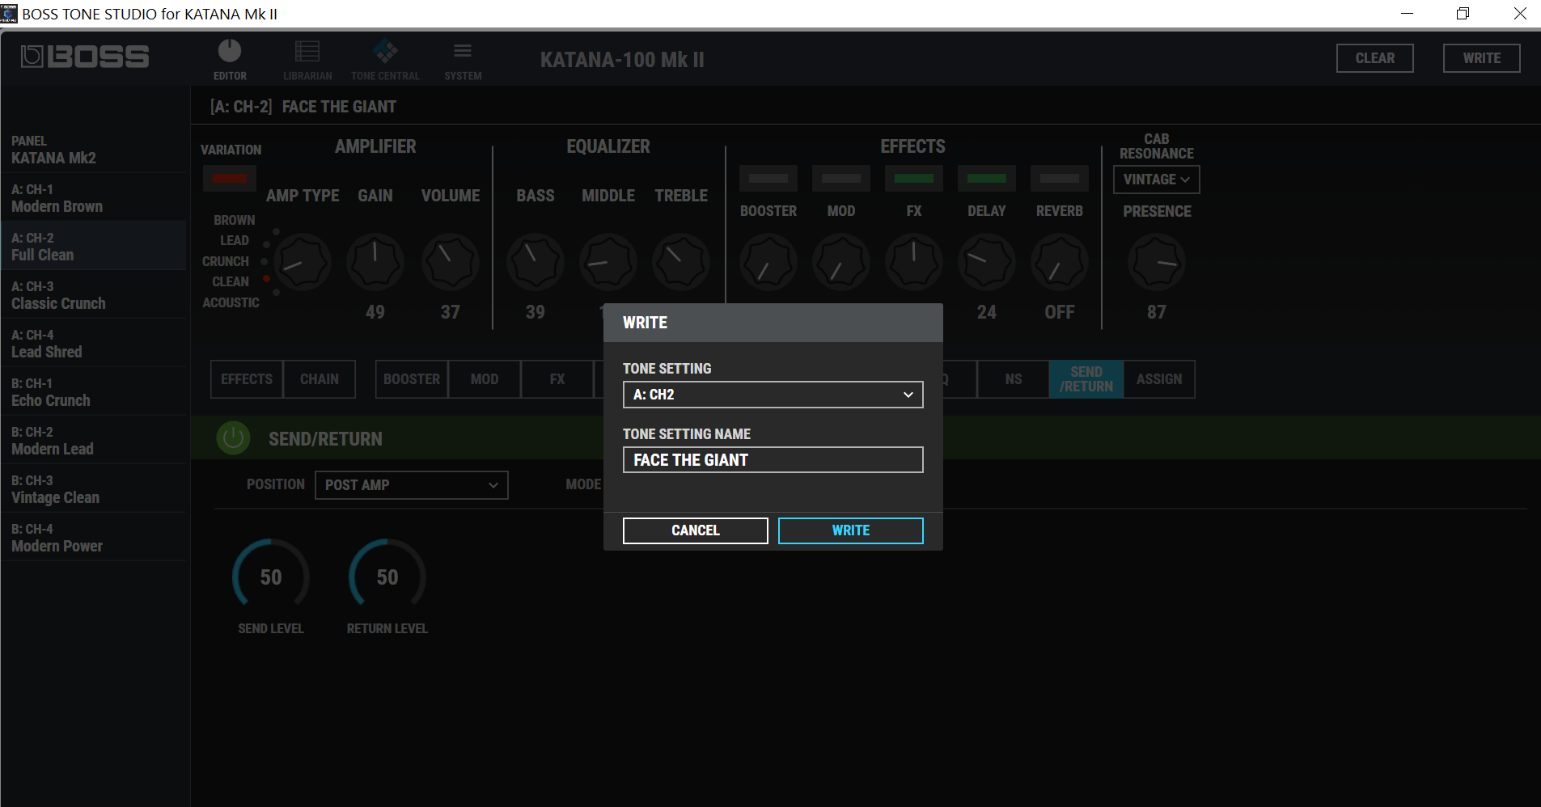Click the Tone Setting Name input field
The width and height of the screenshot is (1541, 807).
(x=773, y=460)
